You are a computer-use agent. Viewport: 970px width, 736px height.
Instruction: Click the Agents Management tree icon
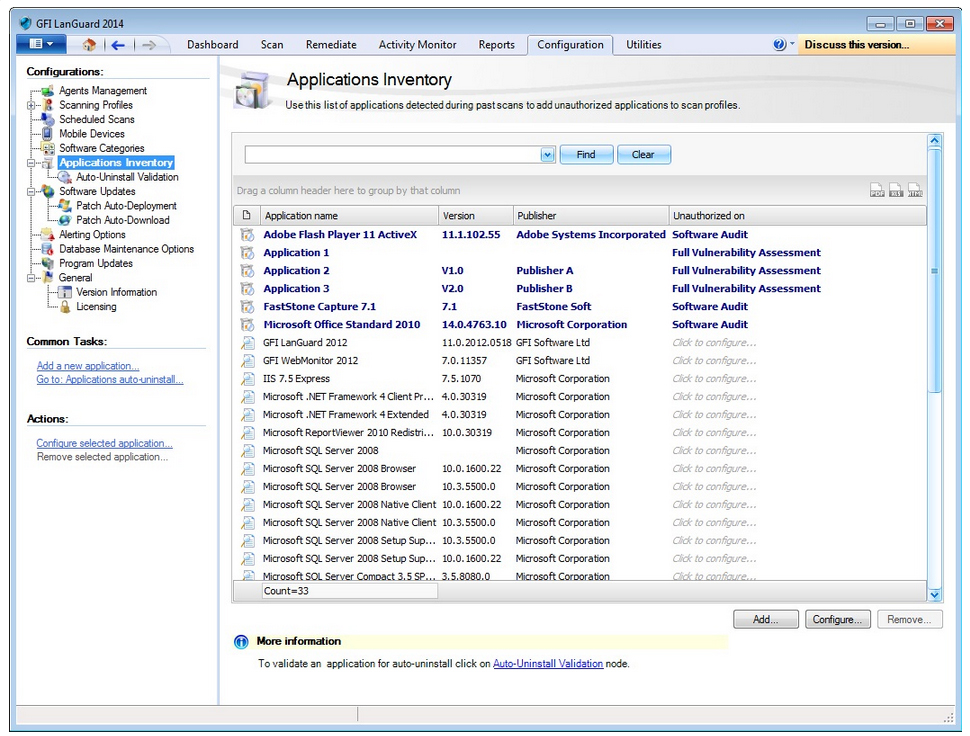(x=48, y=91)
